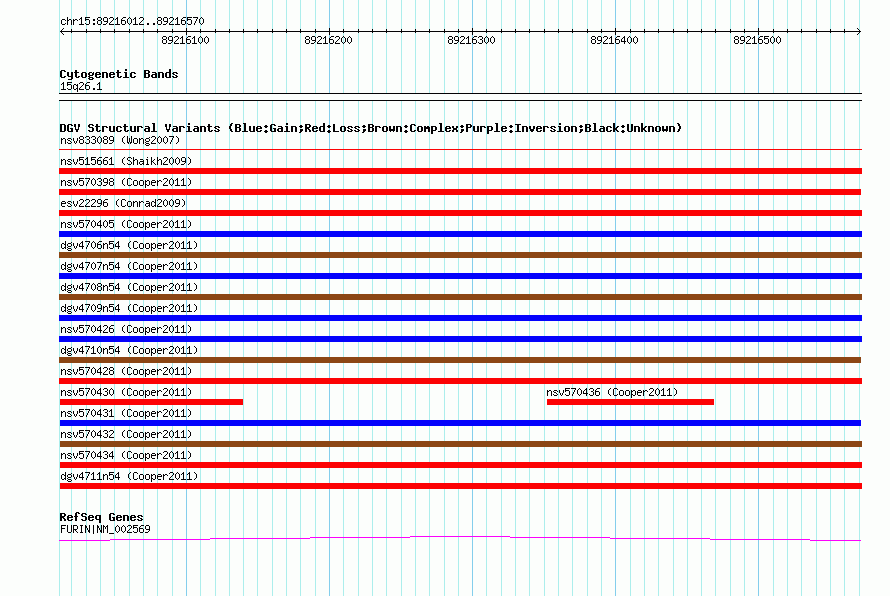Viewport: 890px width, 596px height.
Task: Select the brown dgv4708n54 complex bar
Action: pos(460,297)
